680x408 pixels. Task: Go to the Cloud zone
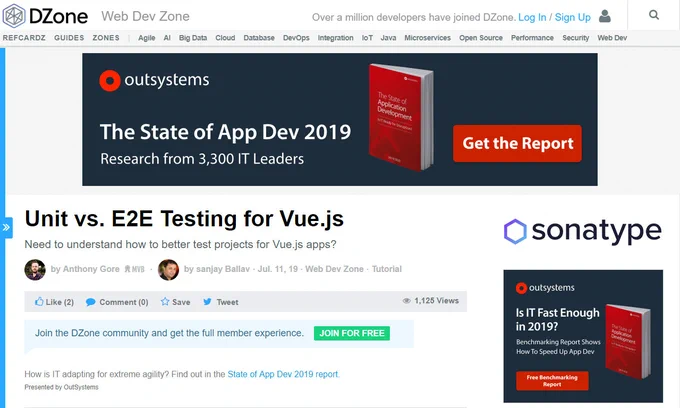(225, 38)
